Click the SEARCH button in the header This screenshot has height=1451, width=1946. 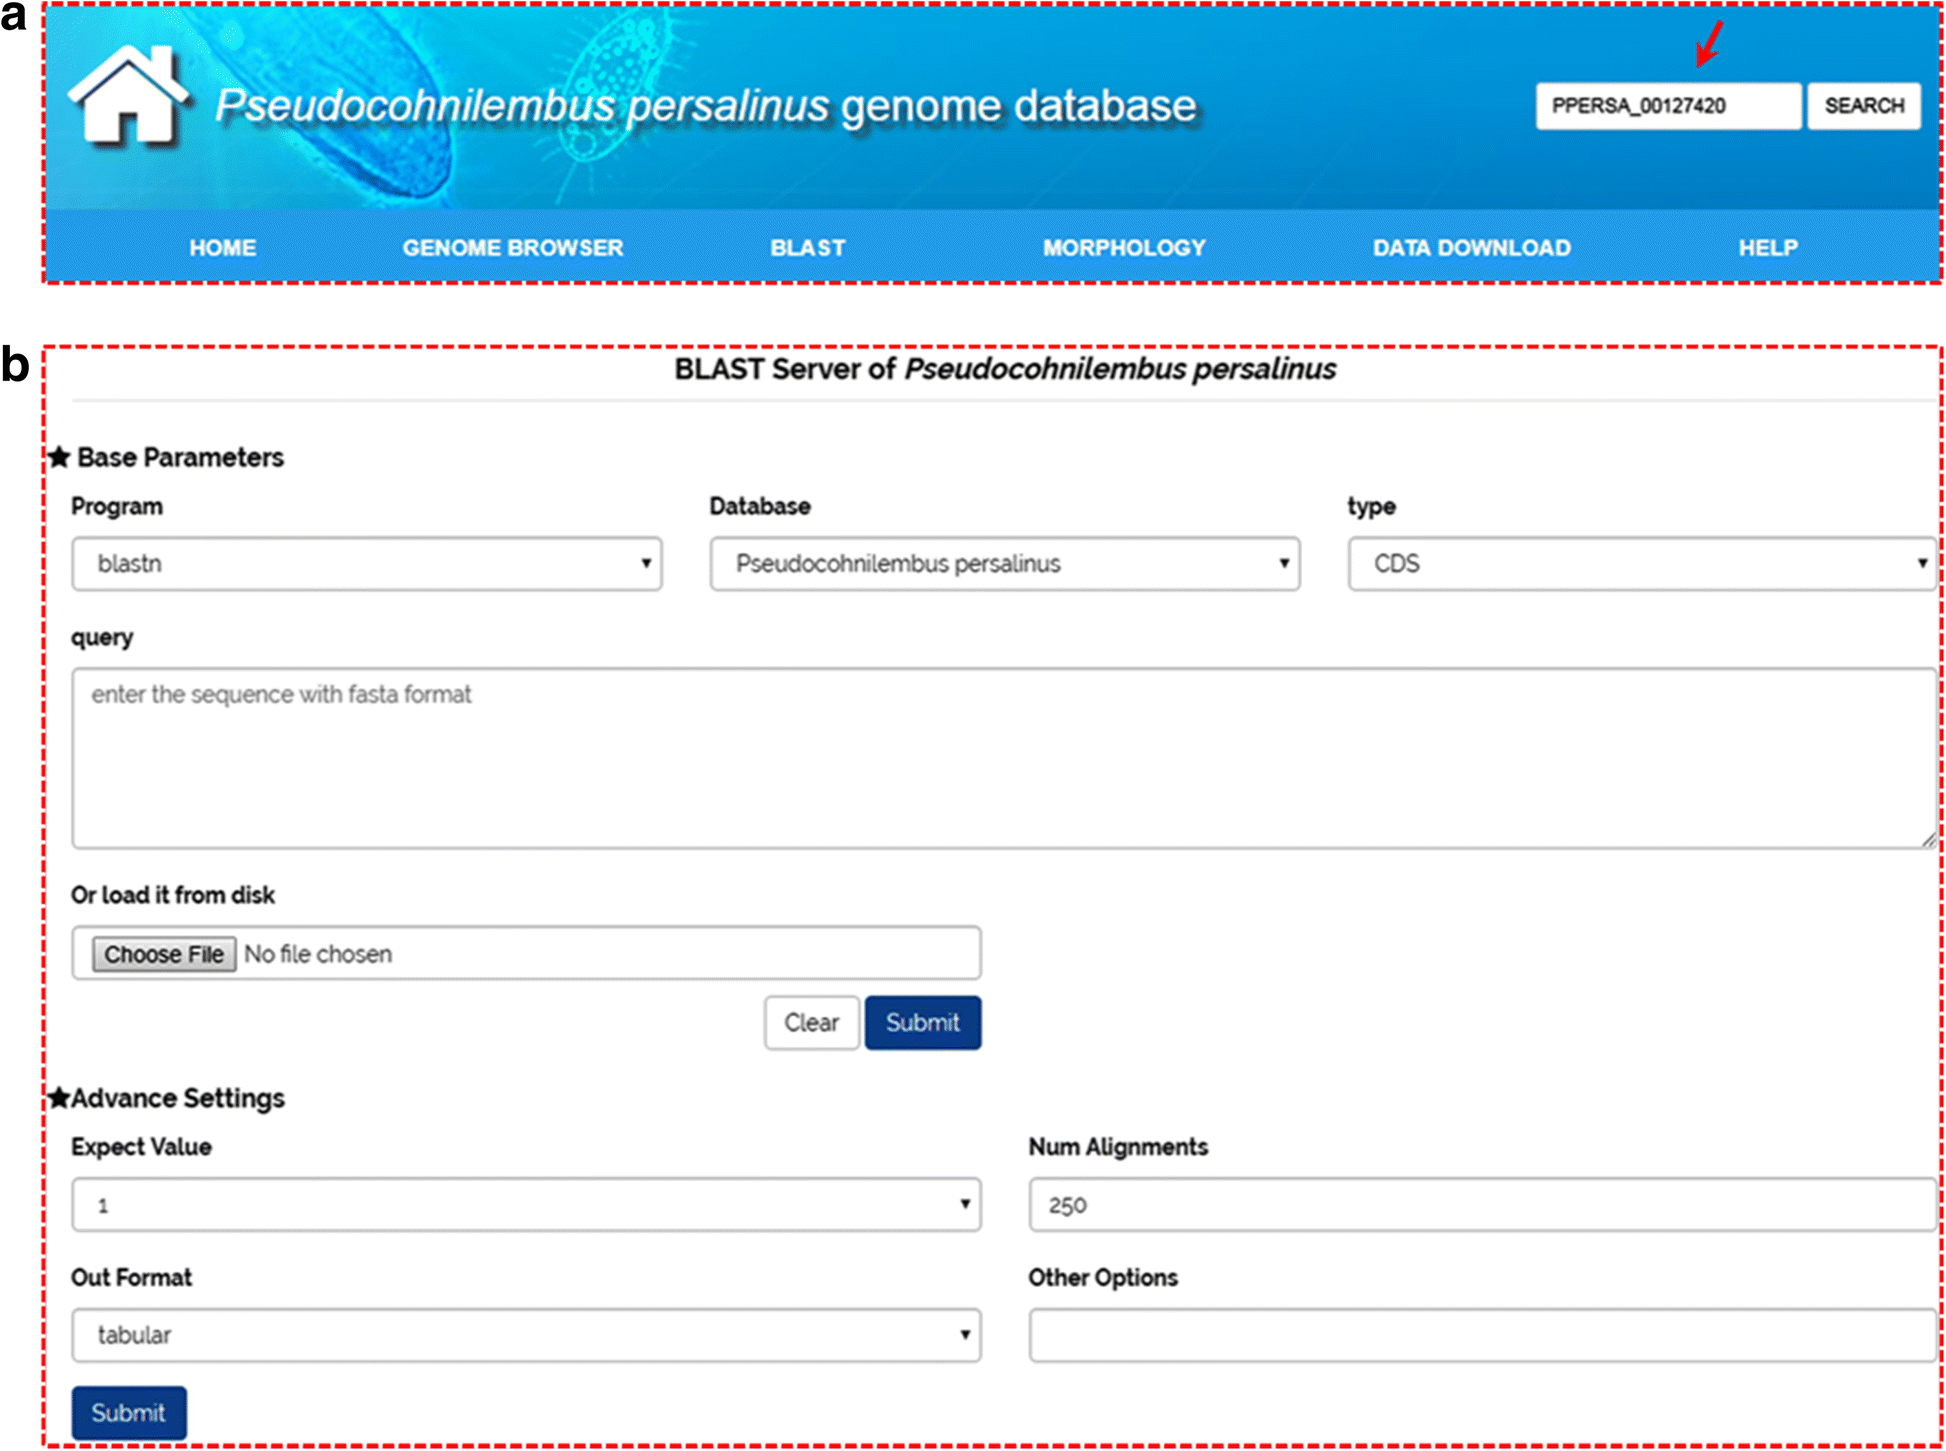pyautogui.click(x=1864, y=106)
